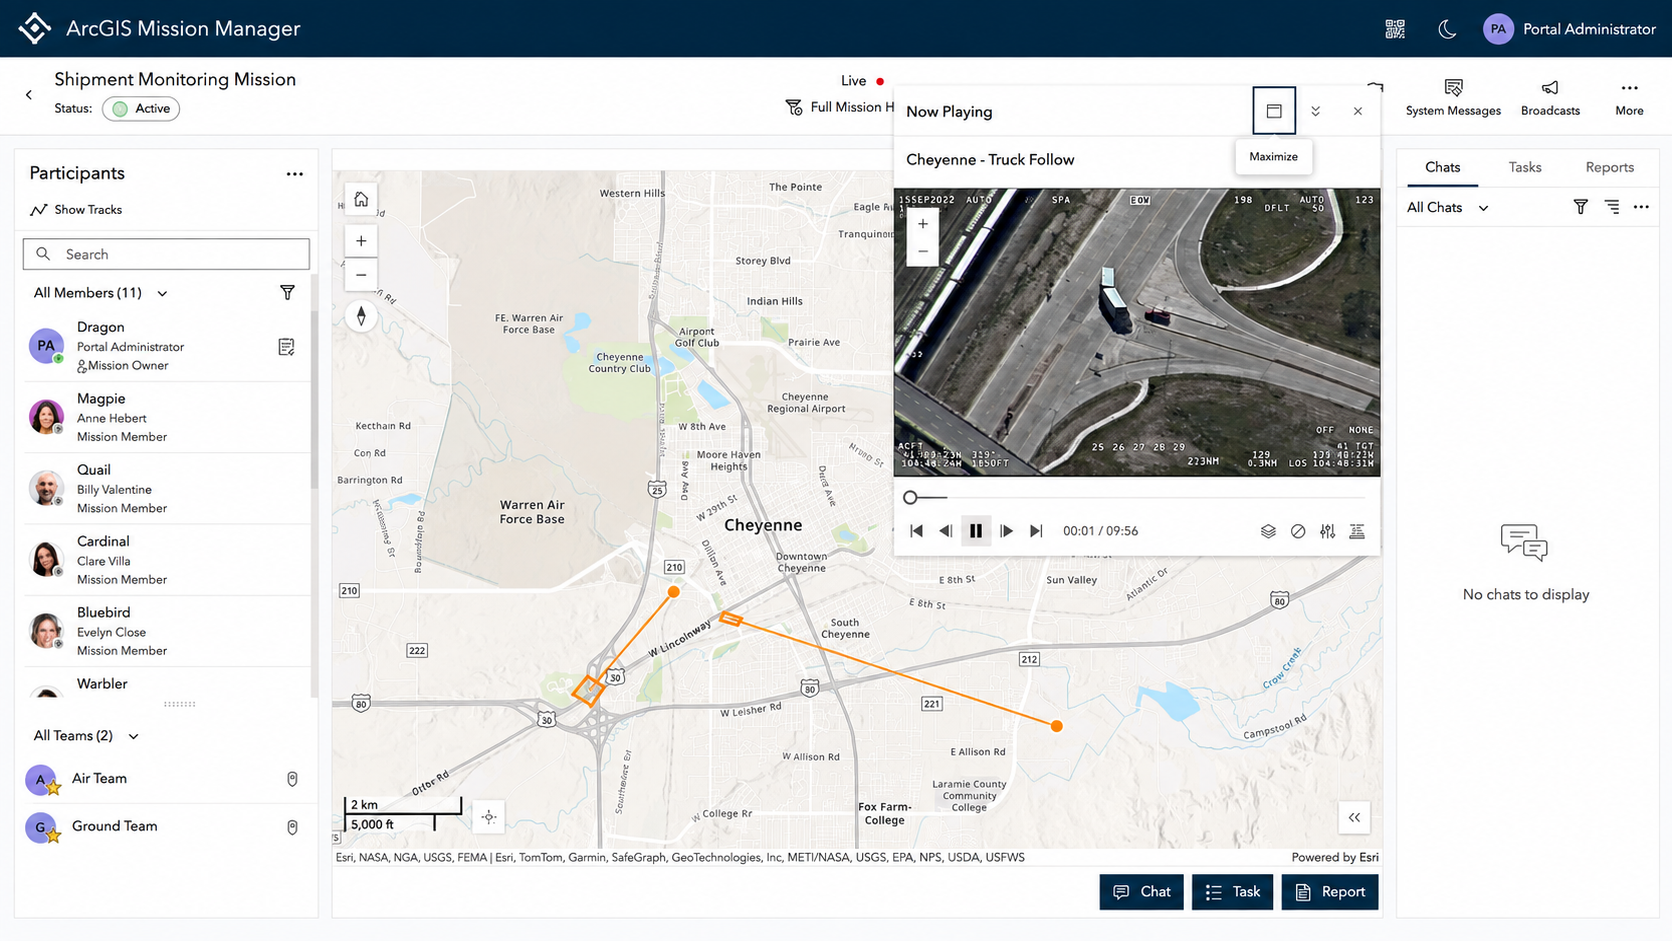Viewport: 1672px width, 941px height.
Task: Click the Report button
Action: point(1330,892)
